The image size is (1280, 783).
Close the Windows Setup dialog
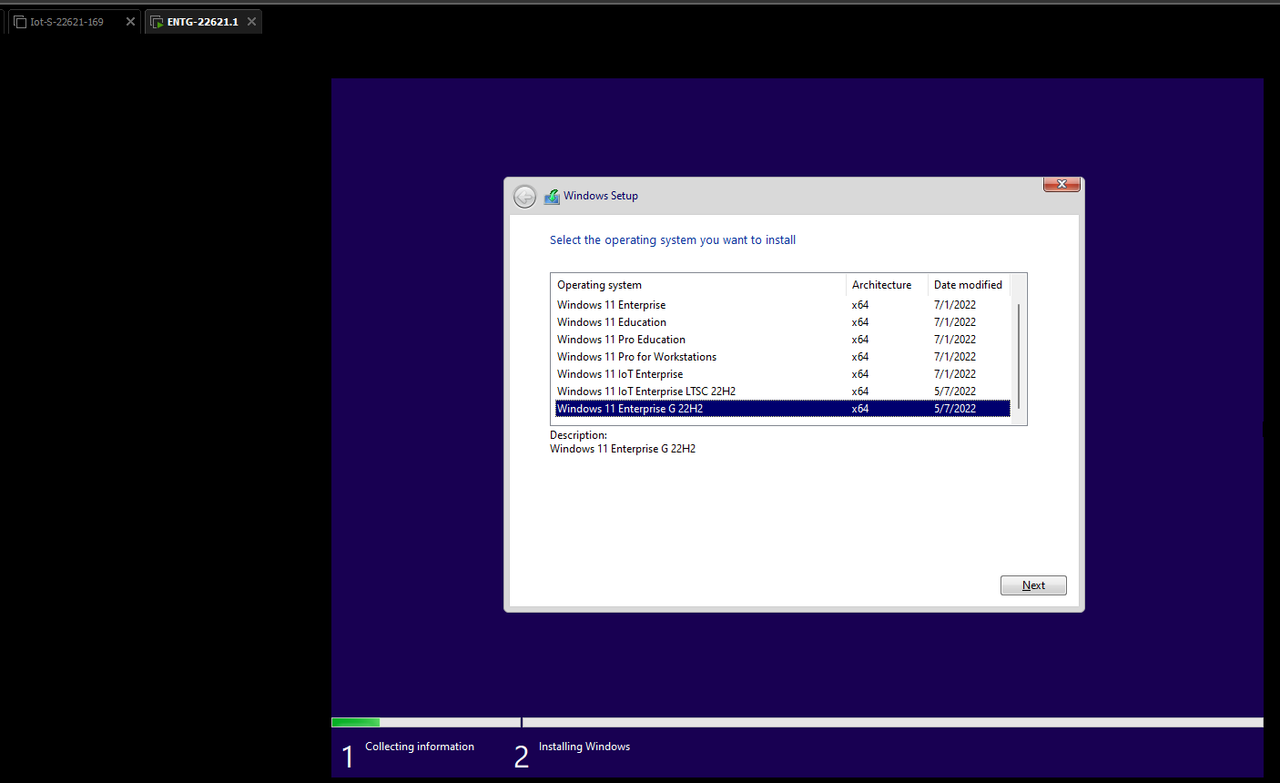pos(1061,185)
